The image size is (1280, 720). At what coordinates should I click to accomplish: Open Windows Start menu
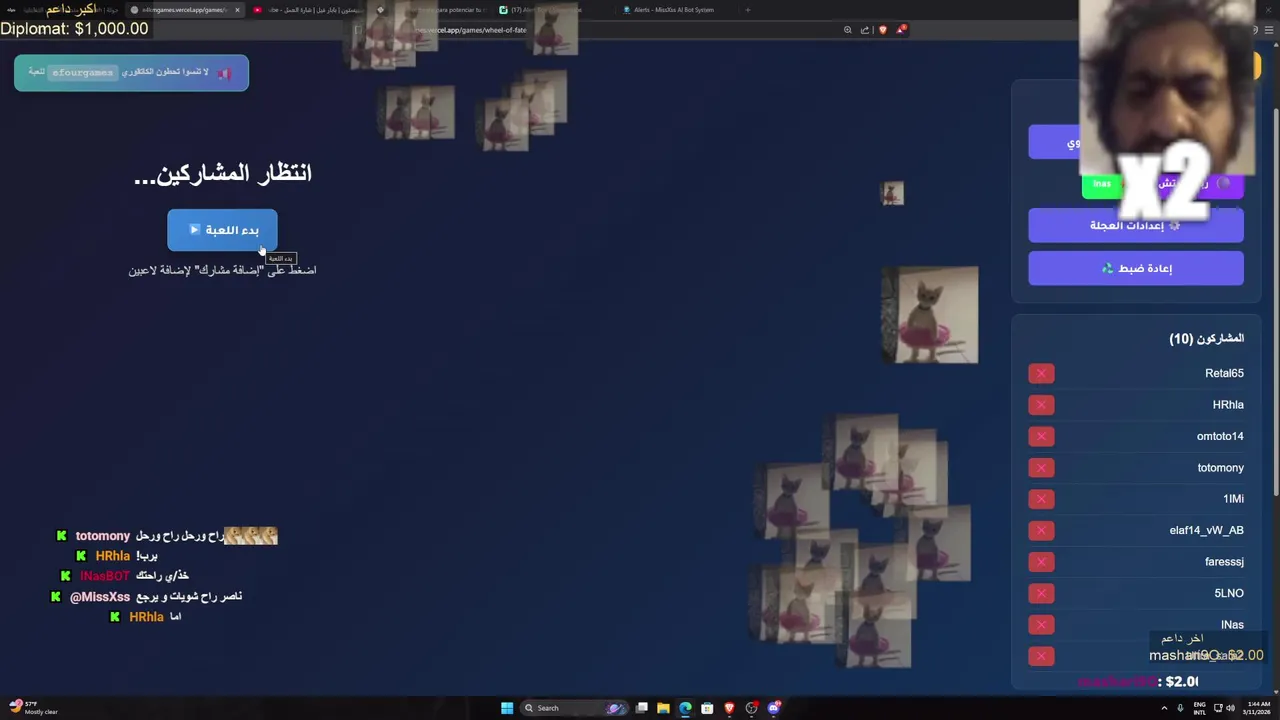click(x=507, y=708)
